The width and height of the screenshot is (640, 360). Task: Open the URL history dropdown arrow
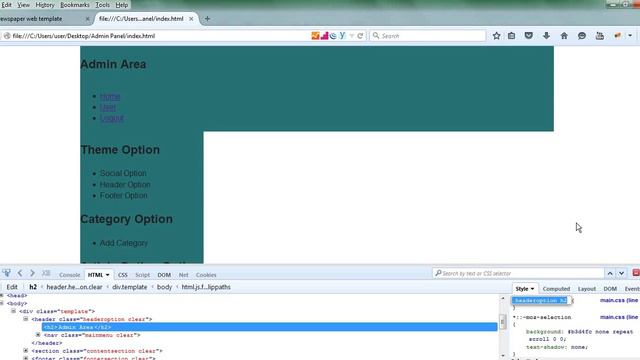351,36
